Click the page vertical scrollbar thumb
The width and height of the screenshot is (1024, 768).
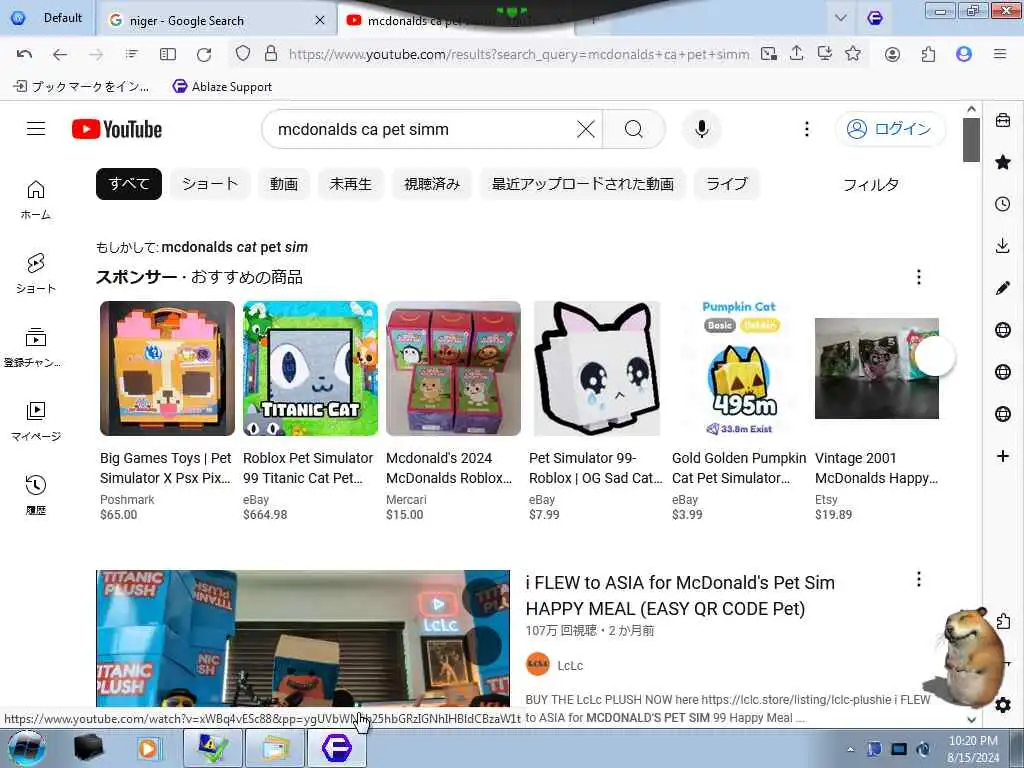click(x=971, y=139)
